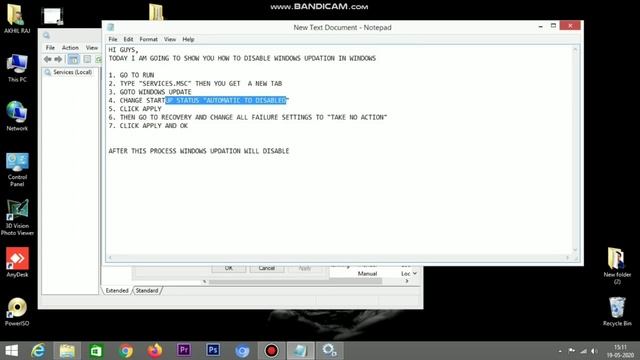Open the Windows Start button
The image size is (640, 360).
point(12,351)
